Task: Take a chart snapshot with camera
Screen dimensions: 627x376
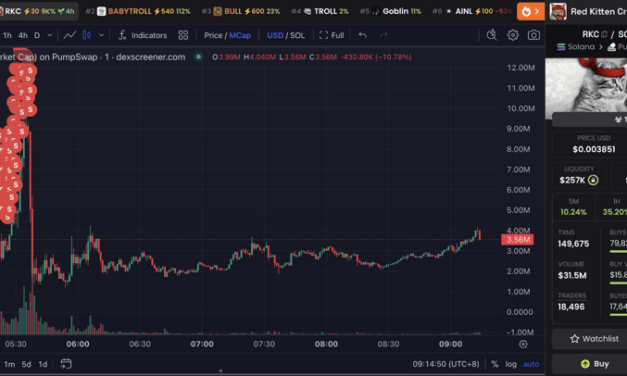Action: pyautogui.click(x=534, y=35)
